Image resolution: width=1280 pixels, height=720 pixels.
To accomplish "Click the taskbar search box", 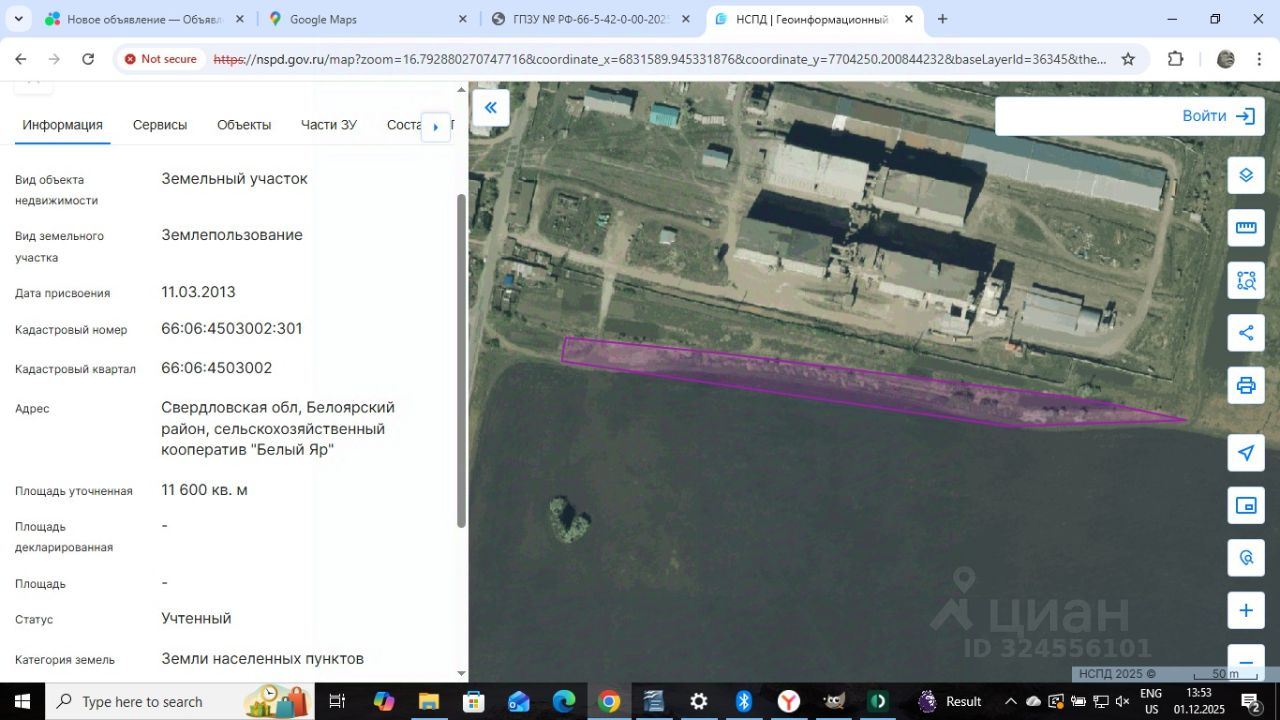I will 180,701.
